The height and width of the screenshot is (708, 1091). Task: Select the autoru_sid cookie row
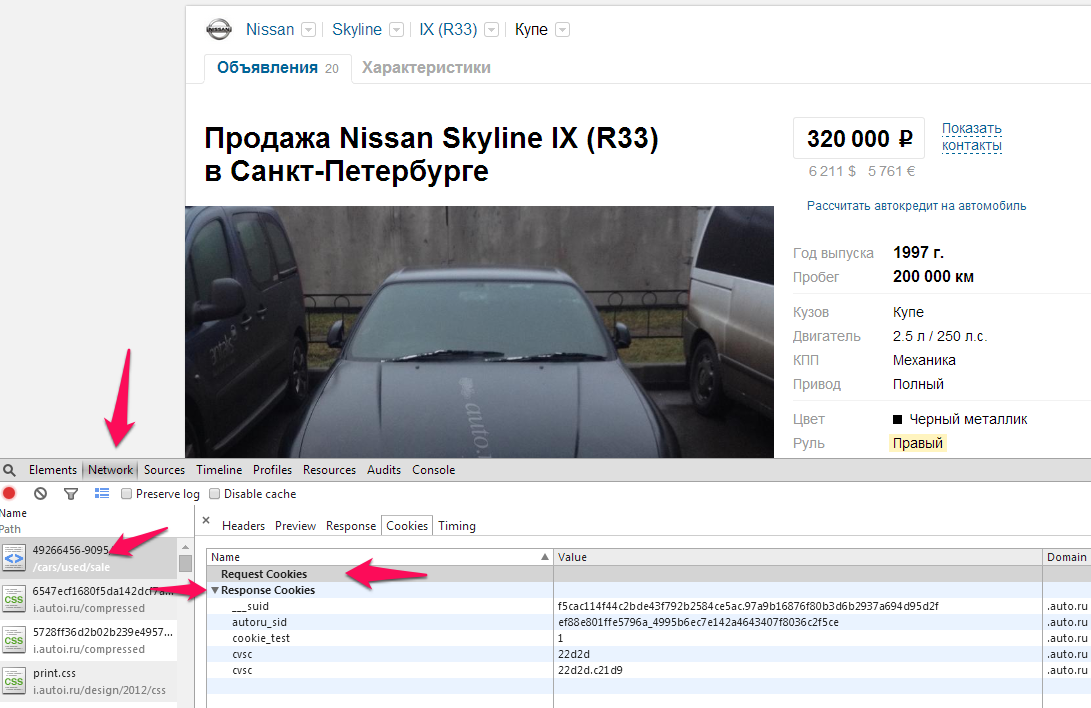648,622
